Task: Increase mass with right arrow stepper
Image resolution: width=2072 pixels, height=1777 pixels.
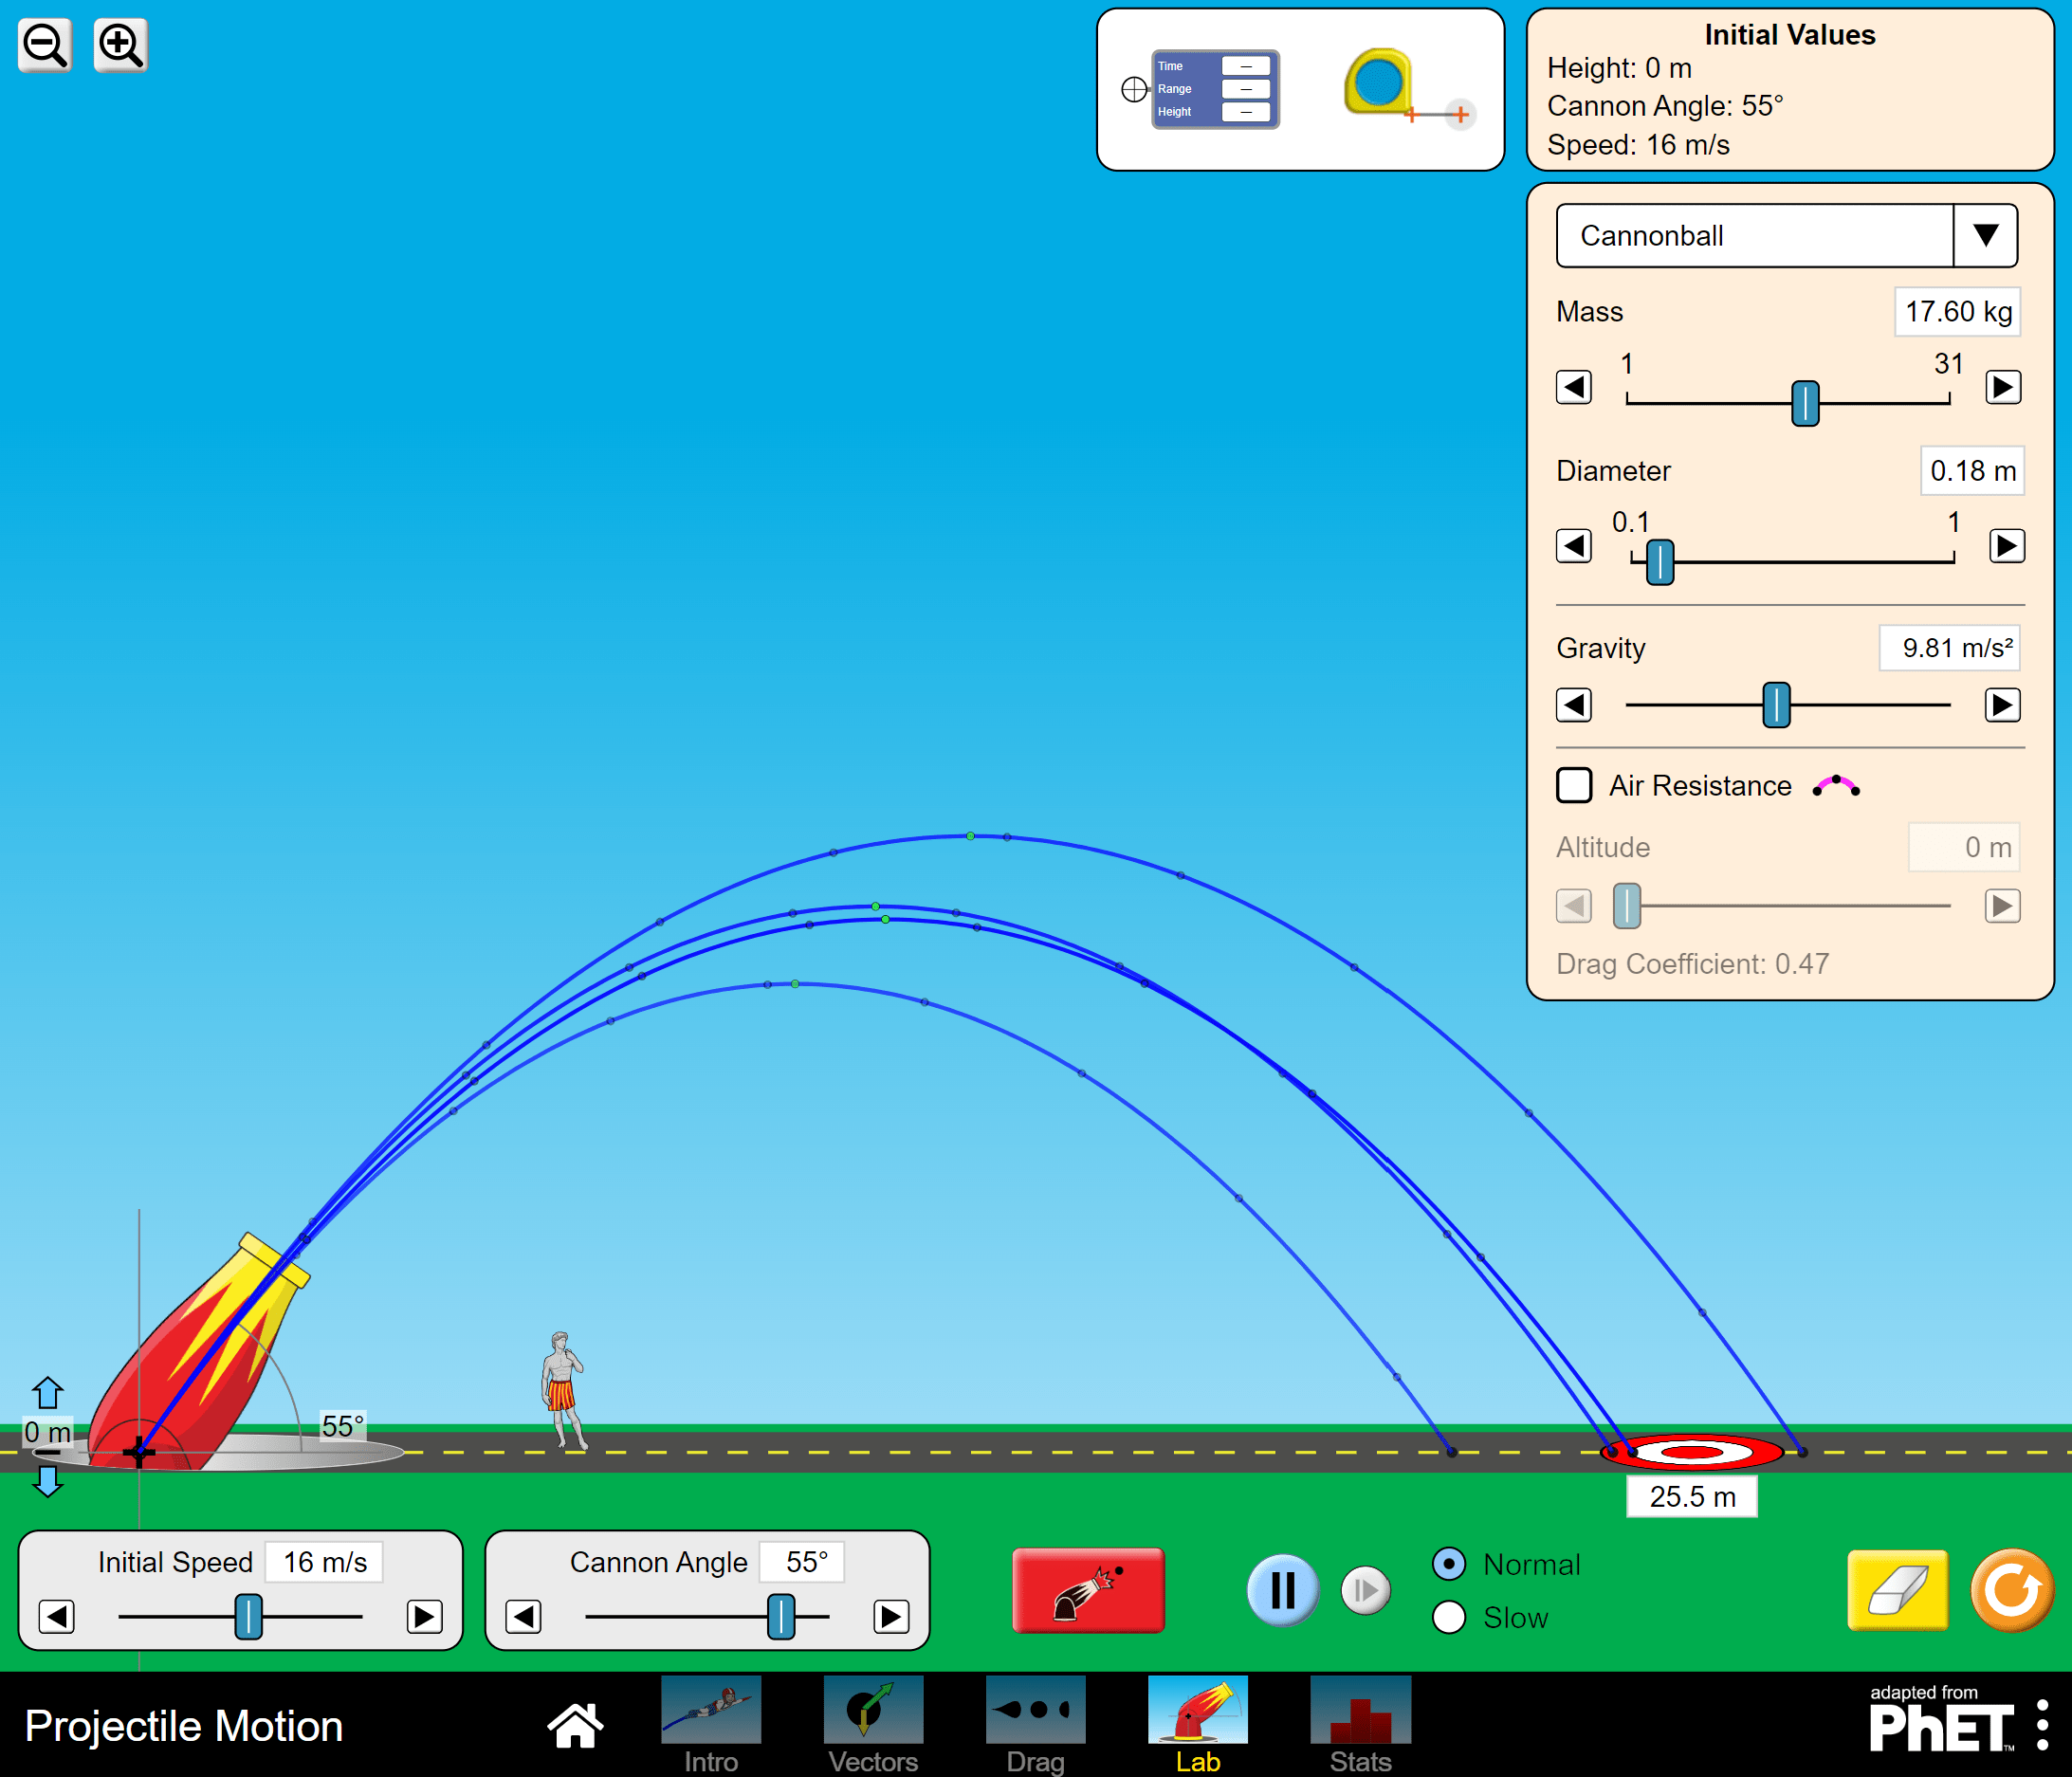Action: (x=2003, y=387)
